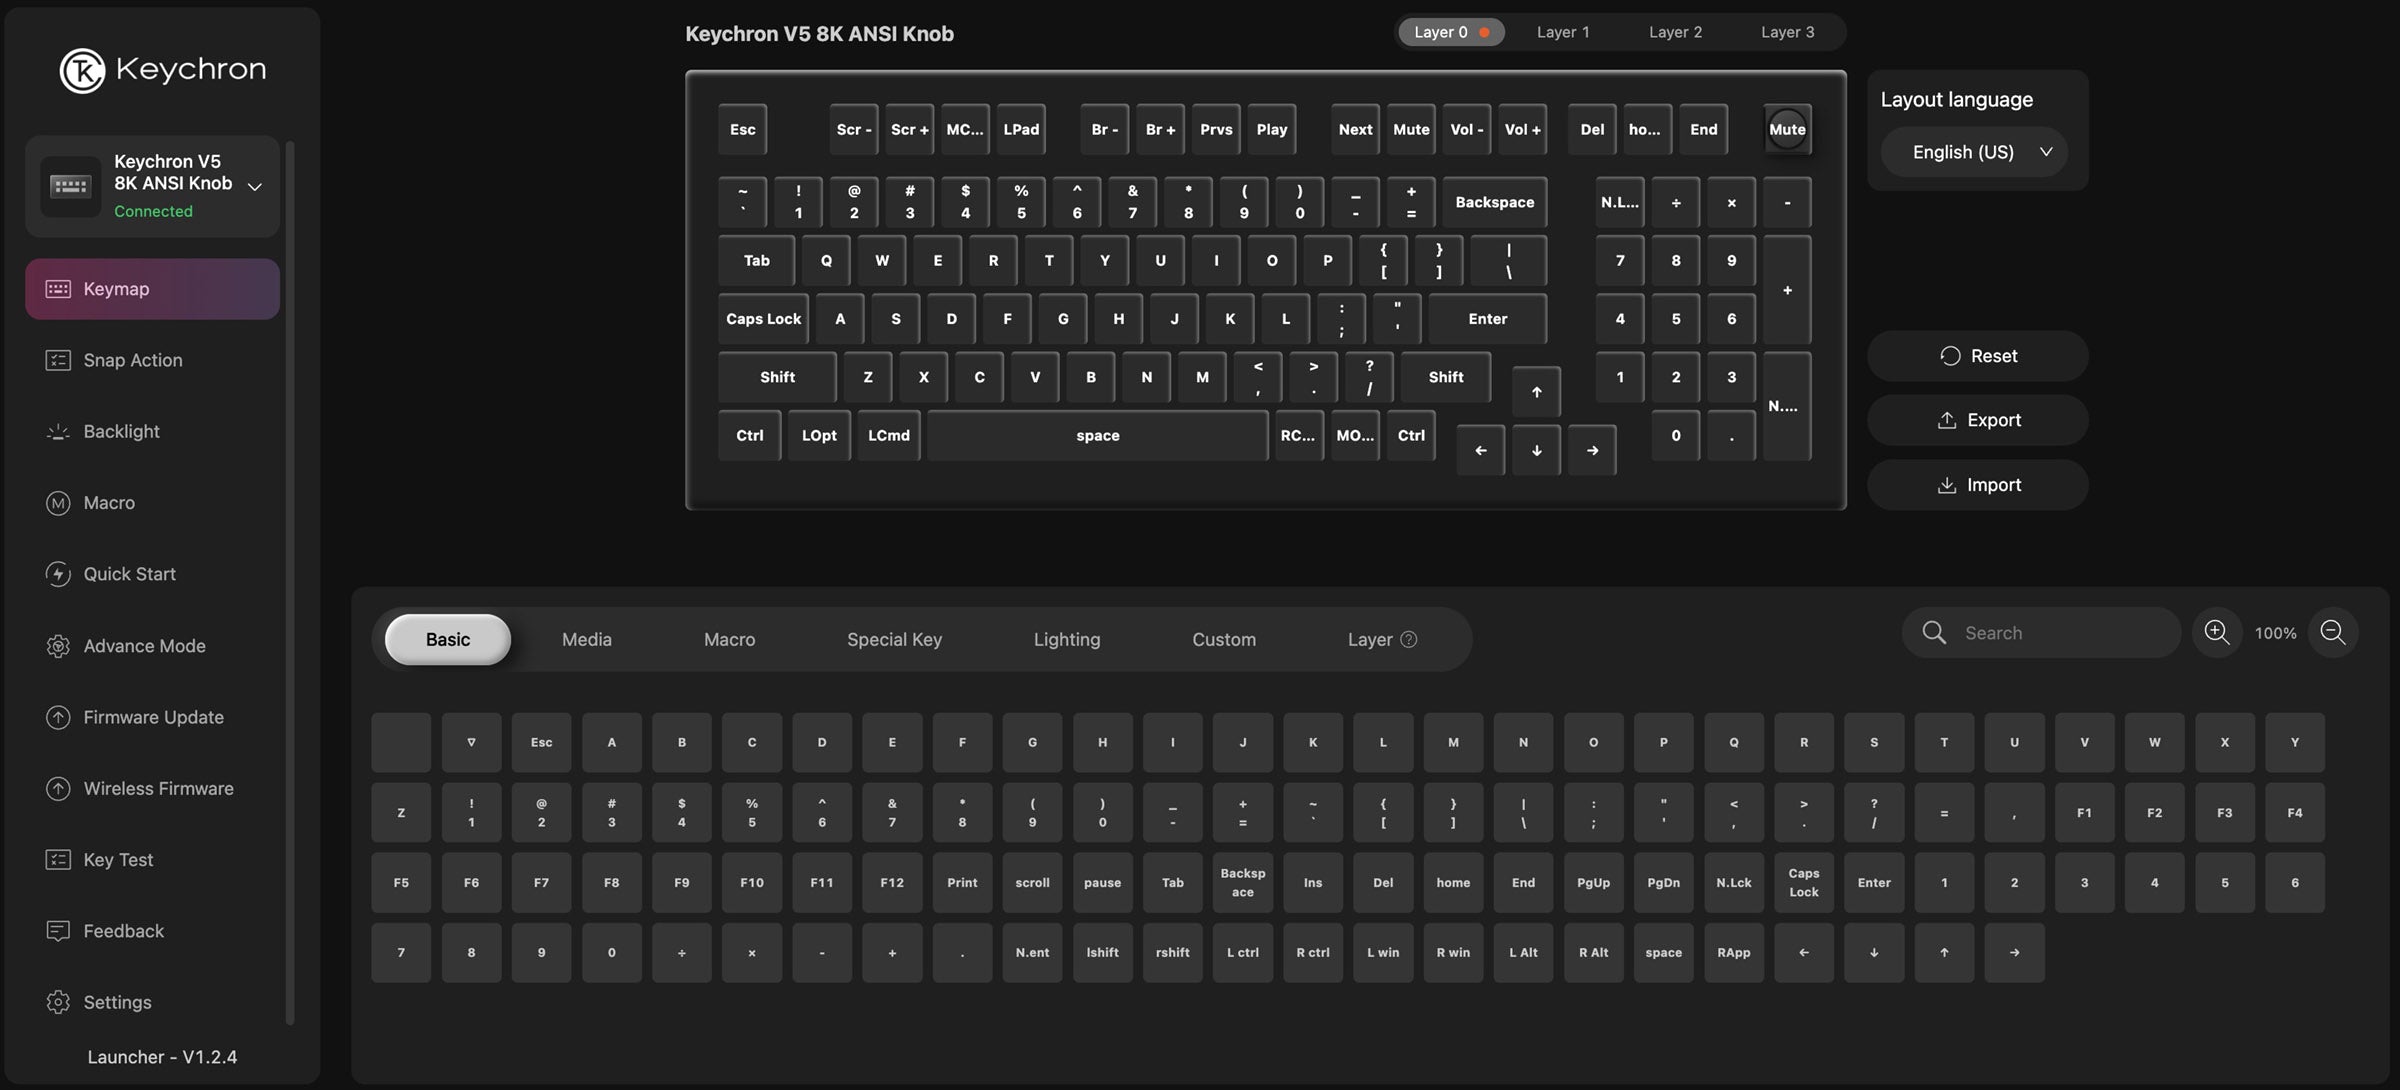Image resolution: width=2400 pixels, height=1090 pixels.
Task: Open the Key Test tool
Action: tap(117, 859)
